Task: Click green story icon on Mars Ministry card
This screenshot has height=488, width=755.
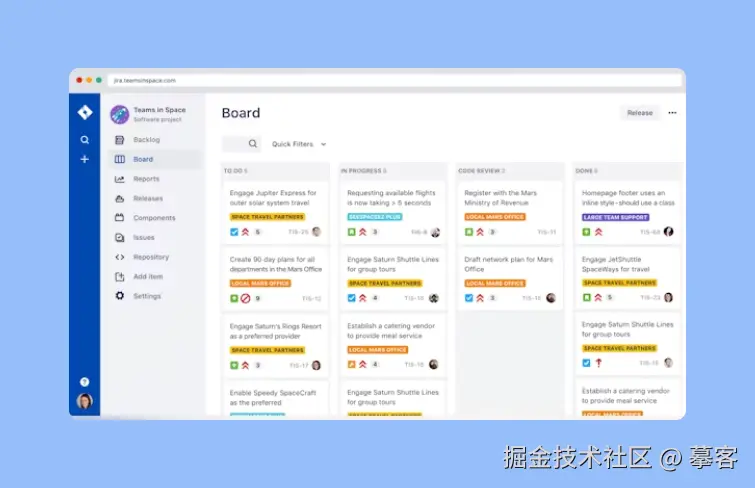Action: 469,232
